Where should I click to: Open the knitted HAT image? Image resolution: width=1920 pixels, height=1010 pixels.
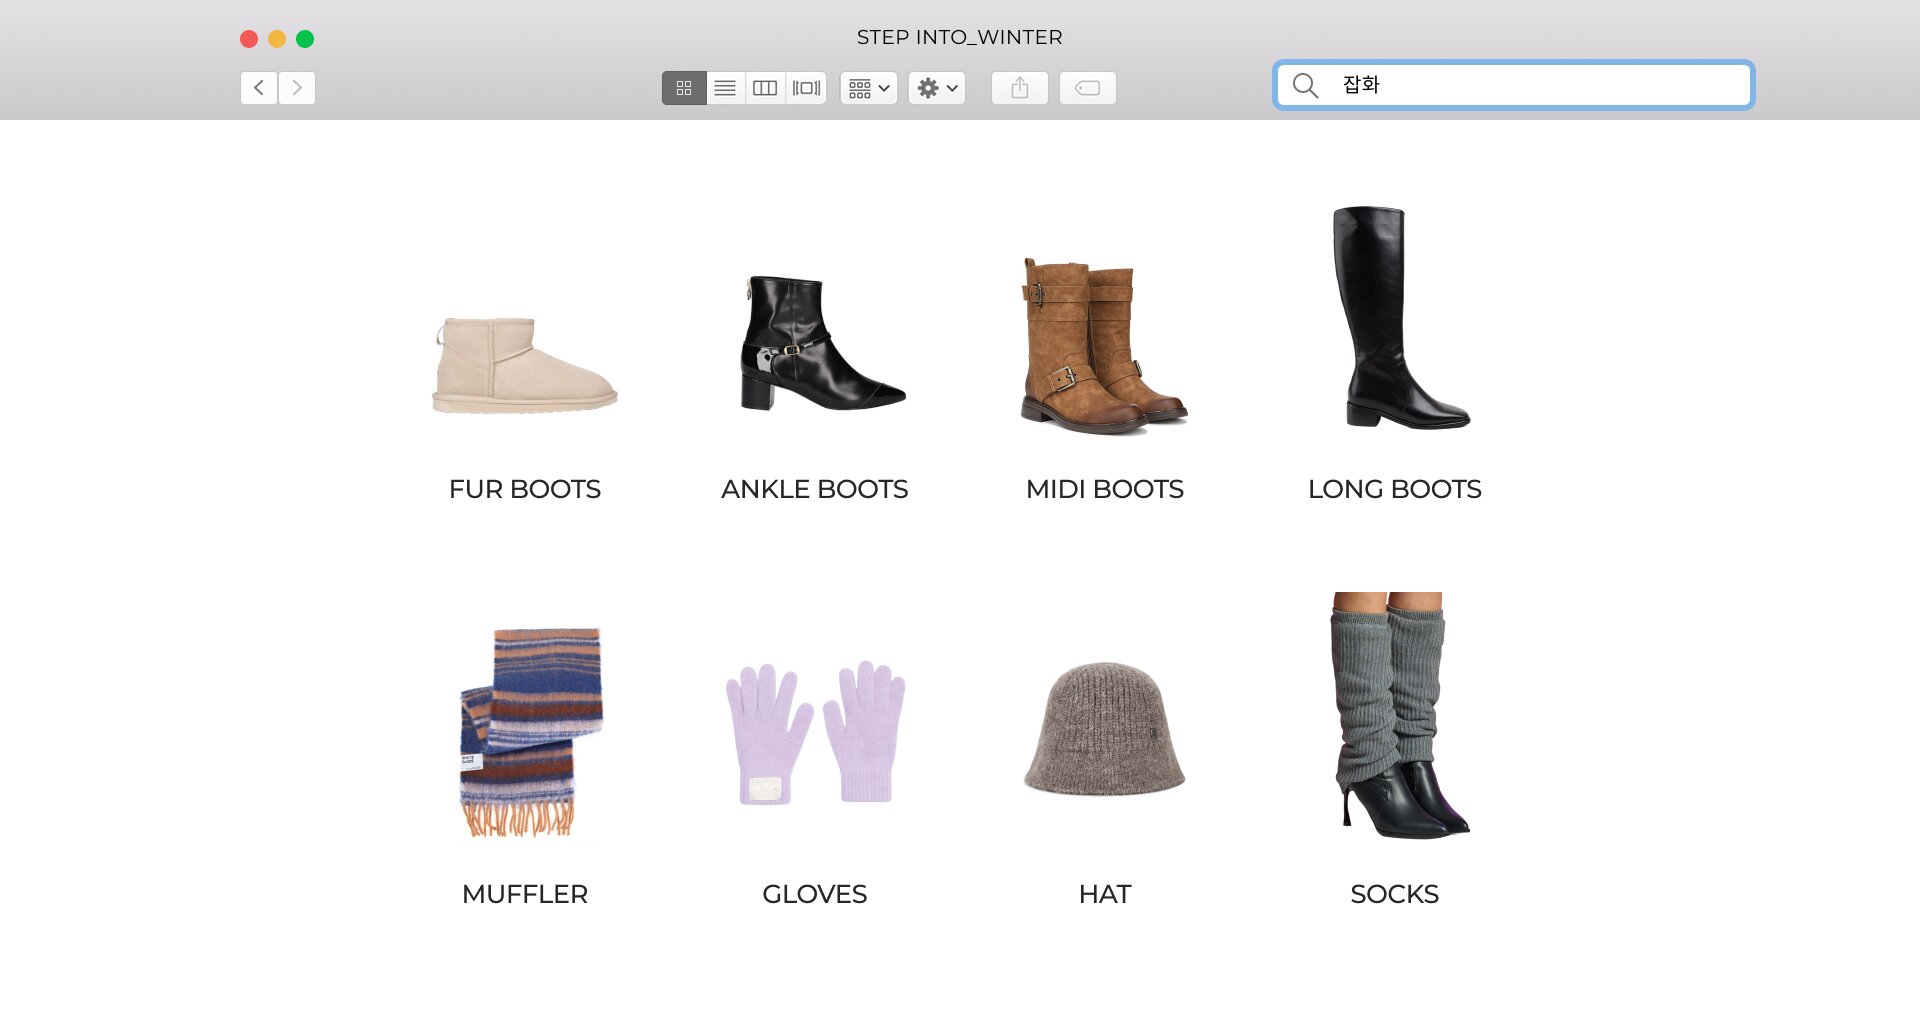pyautogui.click(x=1104, y=730)
